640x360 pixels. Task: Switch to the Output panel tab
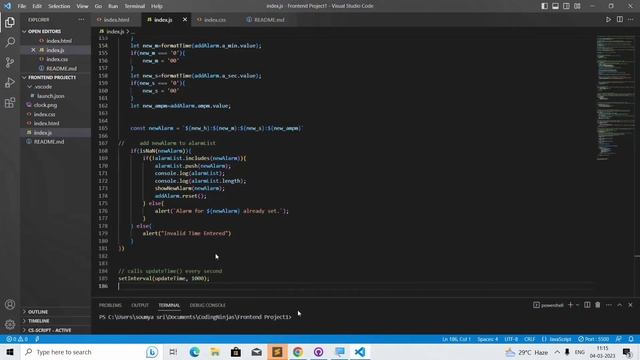coord(140,305)
